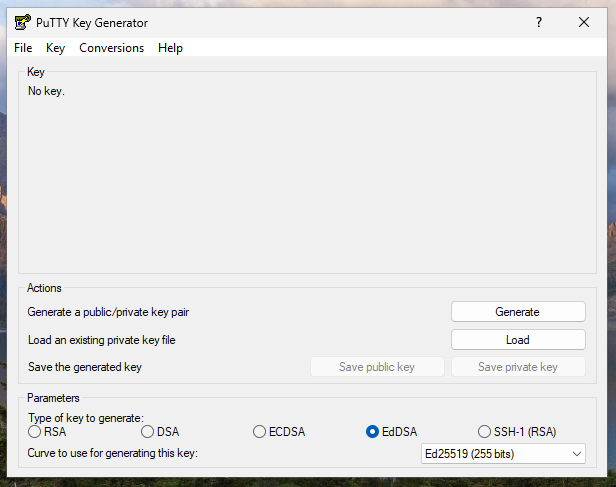Click the Save private key button
The width and height of the screenshot is (616, 487).
tap(517, 367)
